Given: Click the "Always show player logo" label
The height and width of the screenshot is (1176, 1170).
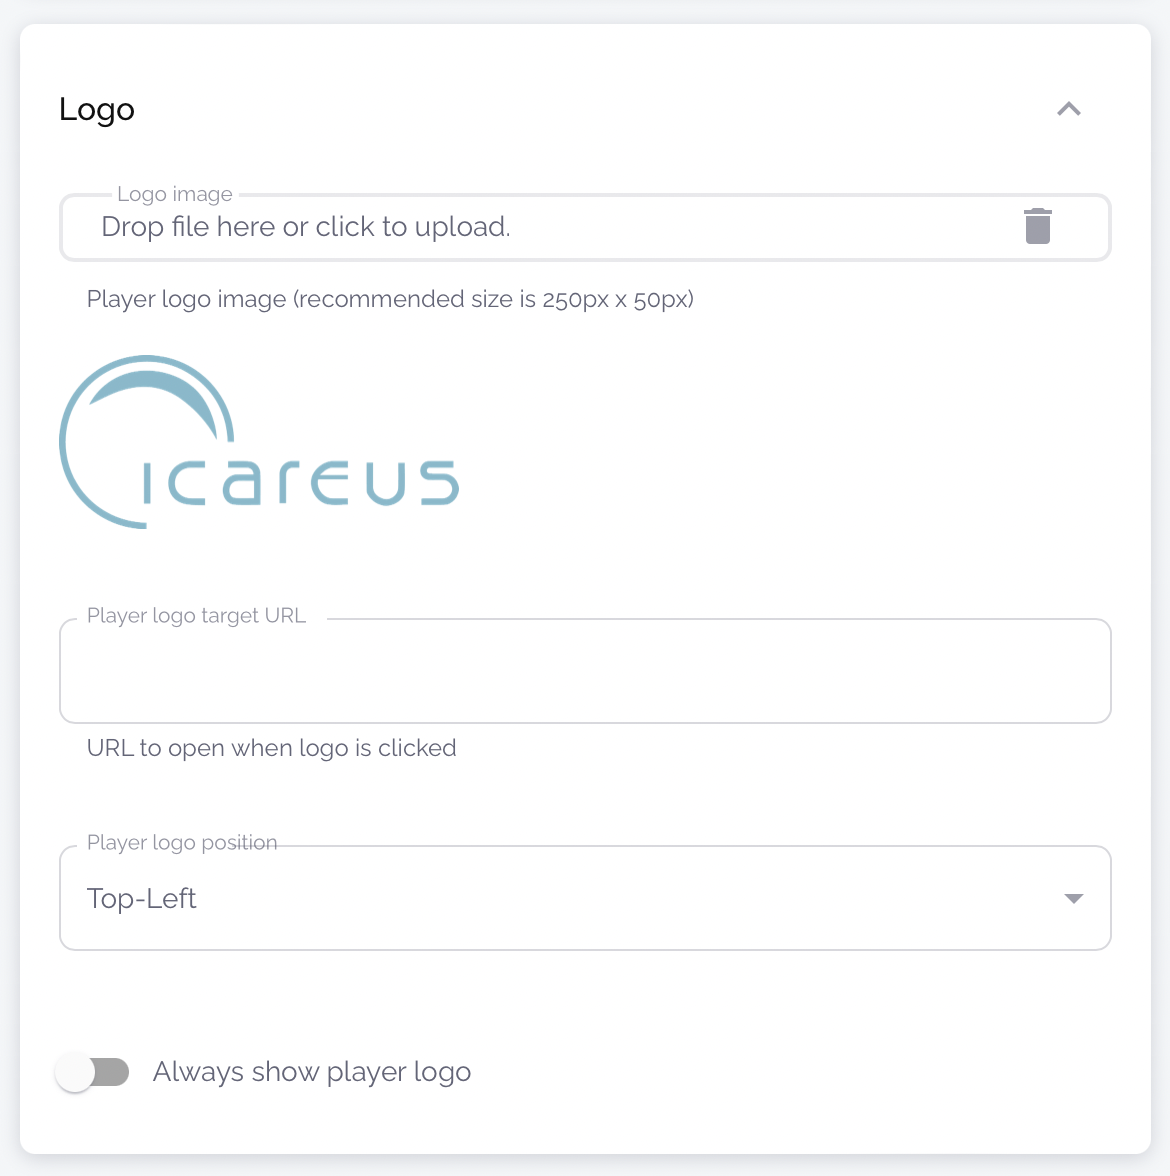Looking at the screenshot, I should pos(312,1072).
